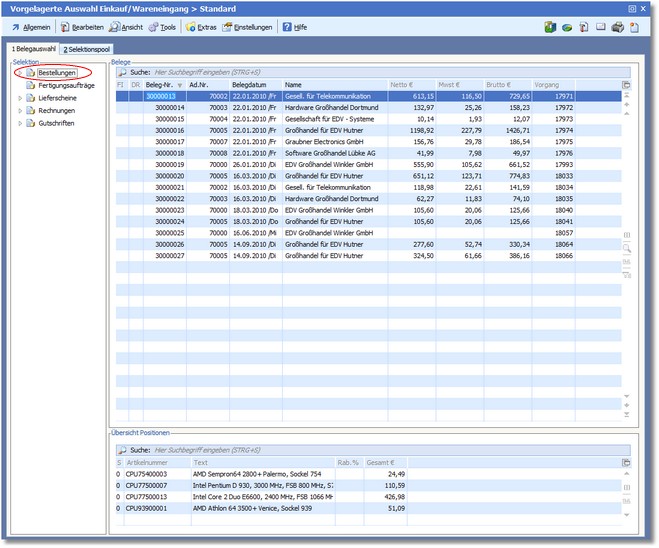Click the printer icon in top-right toolbar
This screenshot has height=548, width=659.
[618, 27]
